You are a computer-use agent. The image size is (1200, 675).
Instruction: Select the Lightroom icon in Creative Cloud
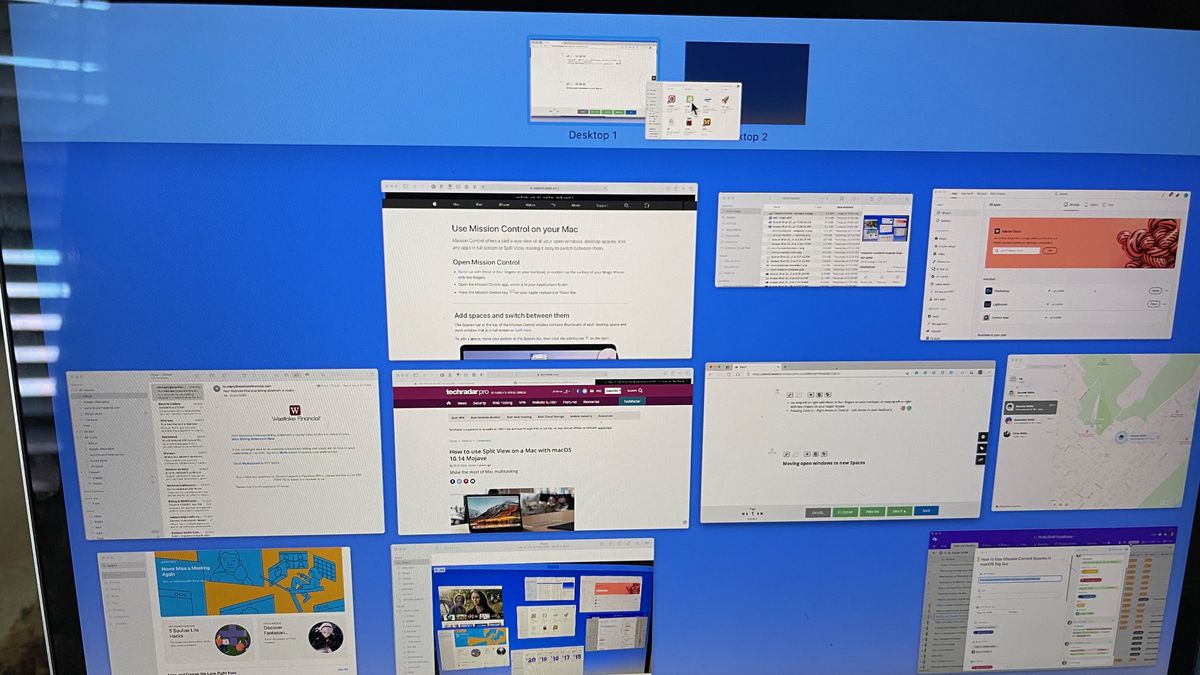point(989,304)
